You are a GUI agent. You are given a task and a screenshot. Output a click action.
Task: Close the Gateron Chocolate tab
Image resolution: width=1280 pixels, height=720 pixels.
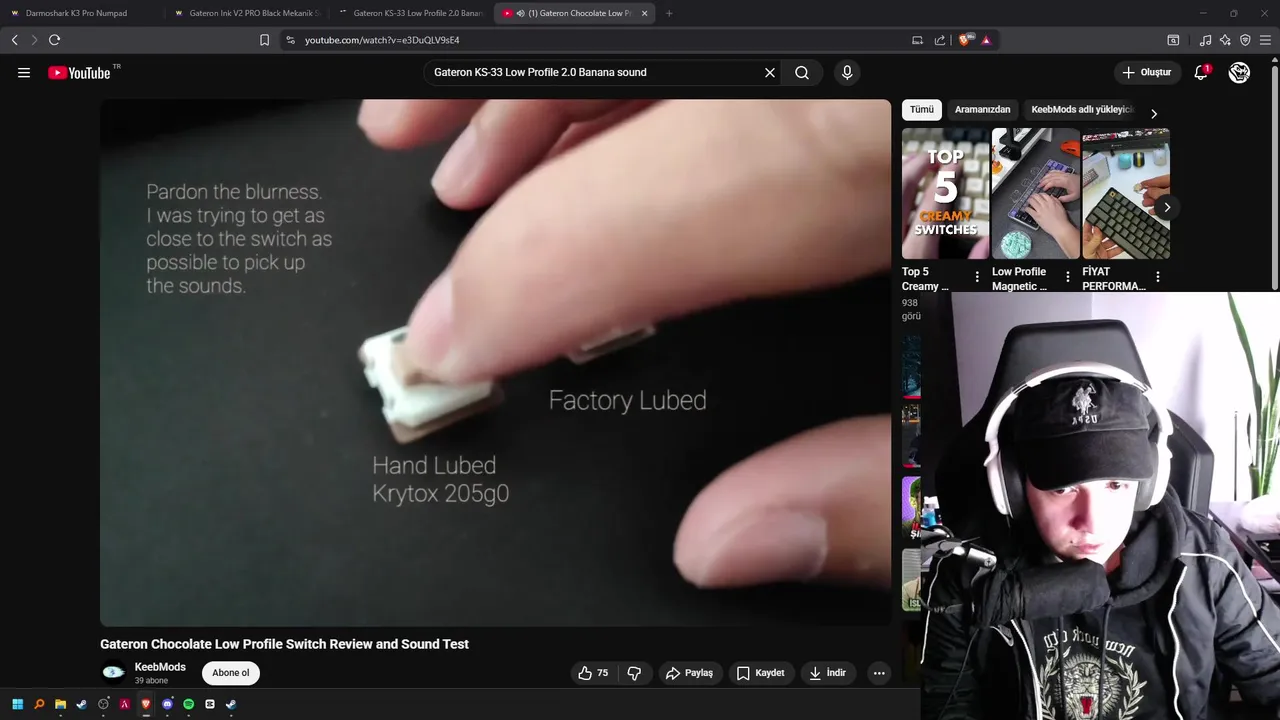pyautogui.click(x=644, y=13)
